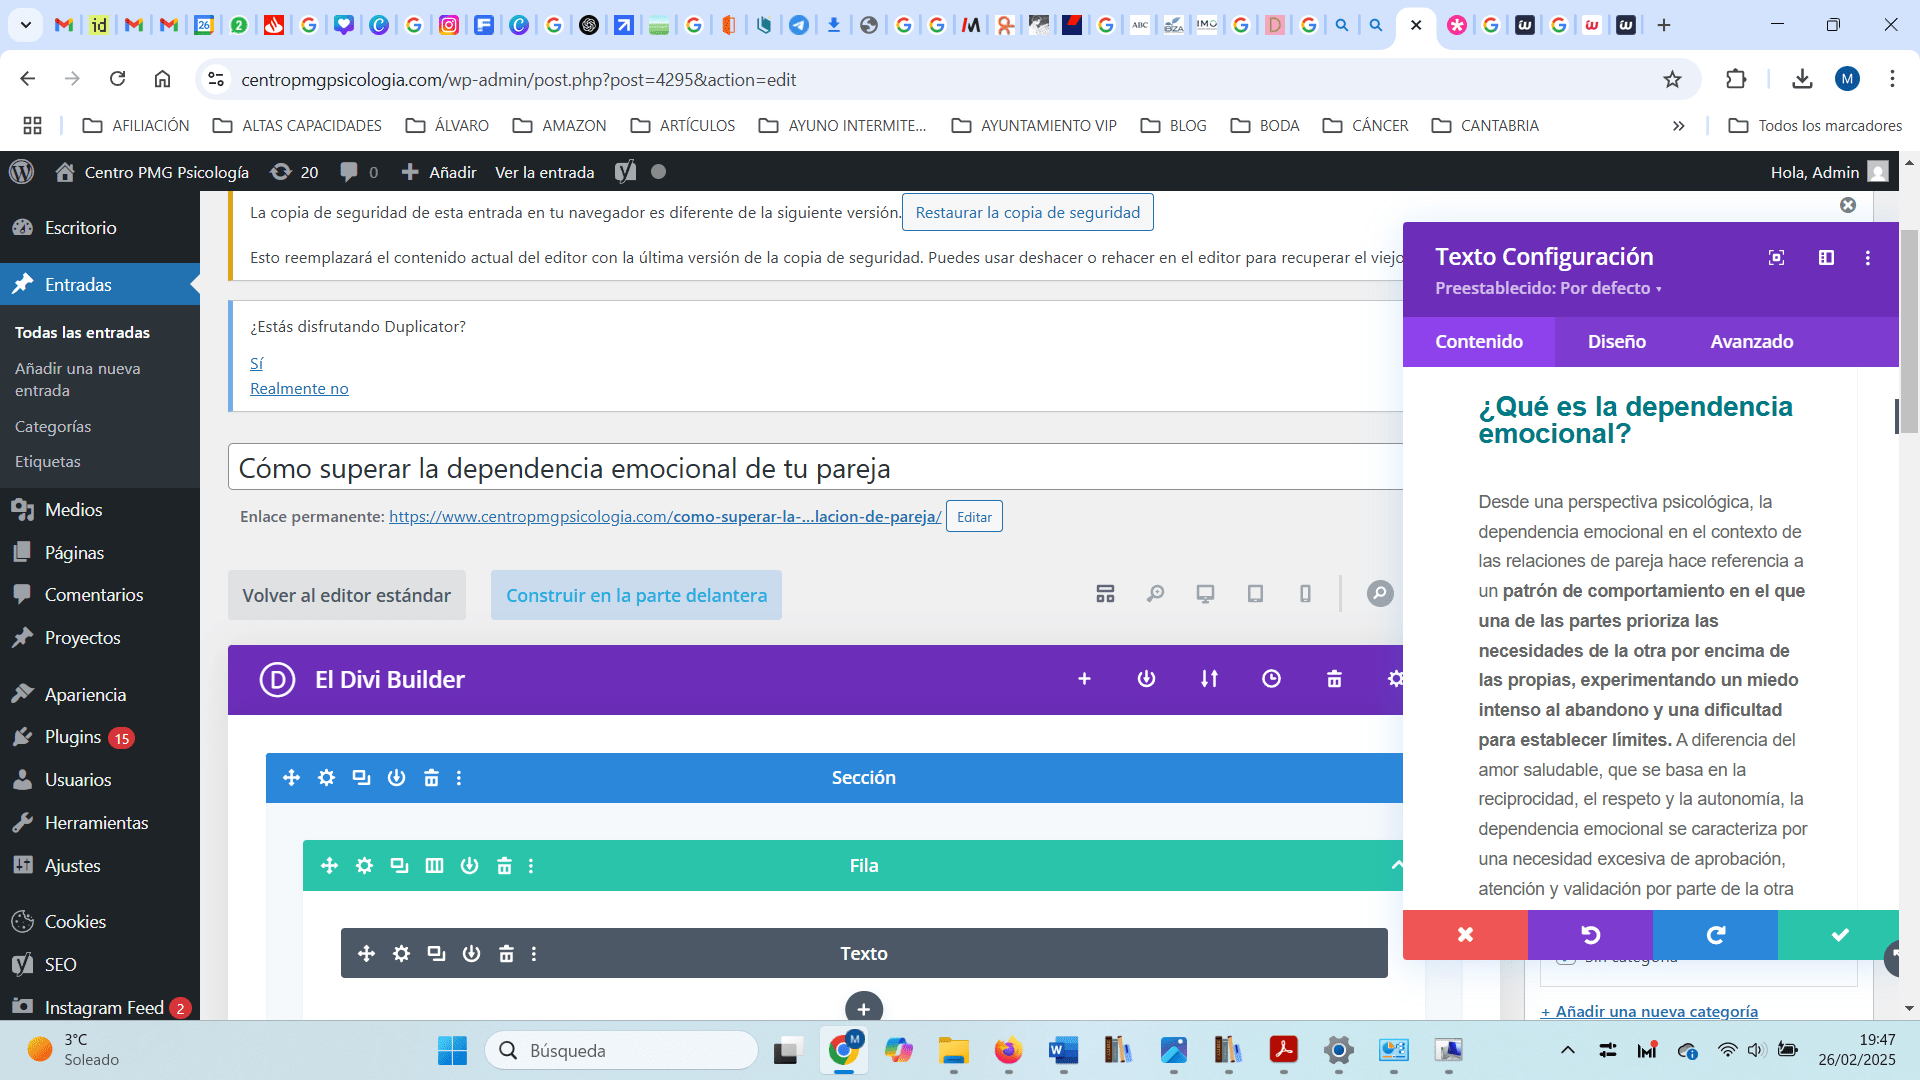Switch to wireframe view icon
Image resolution: width=1920 pixels, height=1080 pixels.
1105,594
